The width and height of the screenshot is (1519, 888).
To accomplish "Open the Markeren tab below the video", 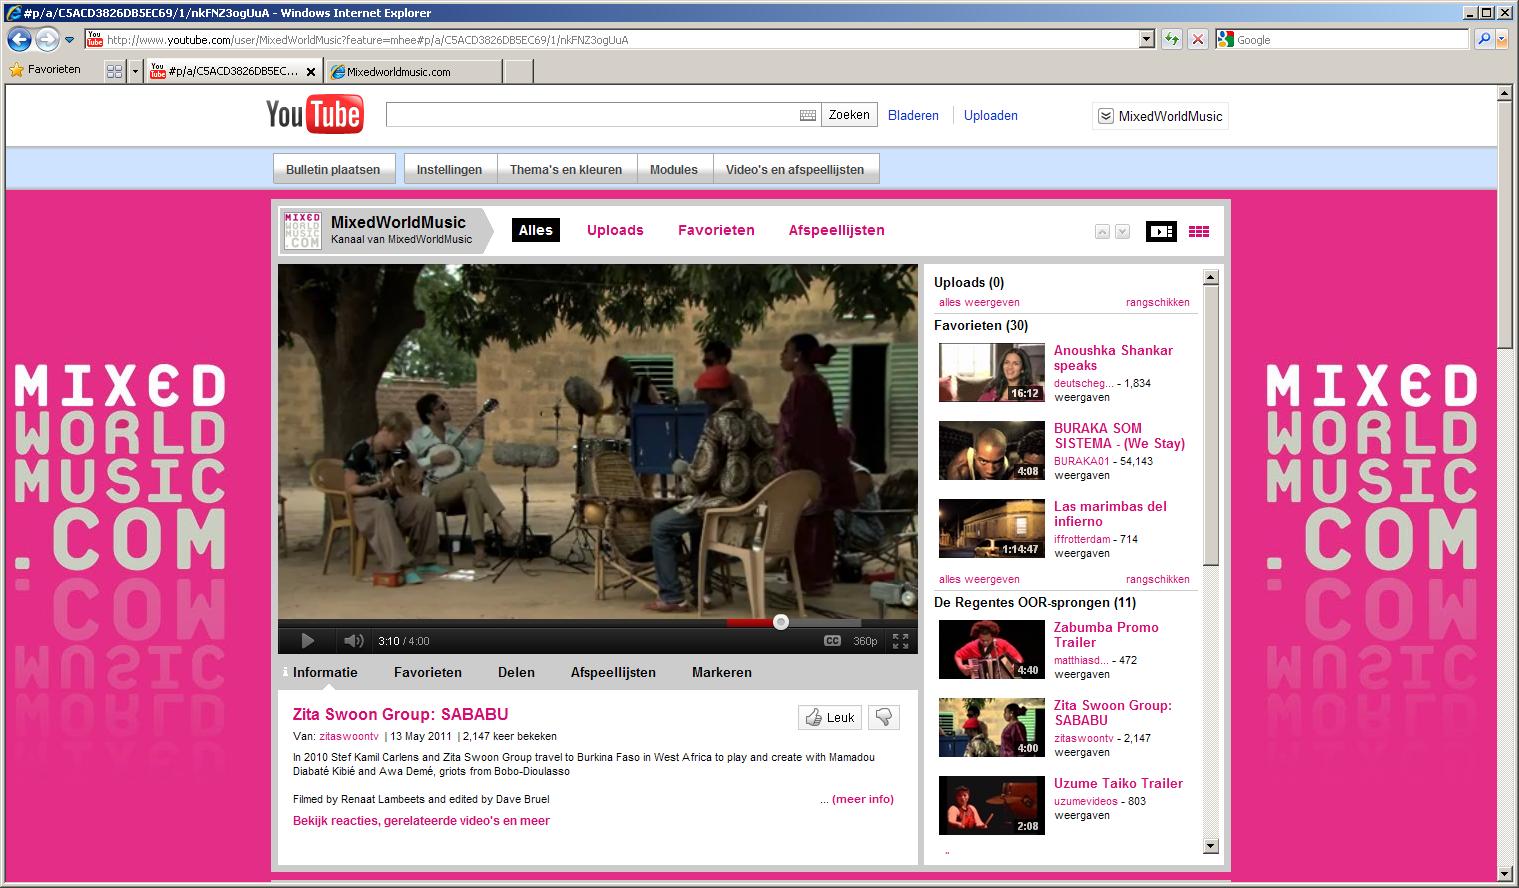I will [721, 672].
